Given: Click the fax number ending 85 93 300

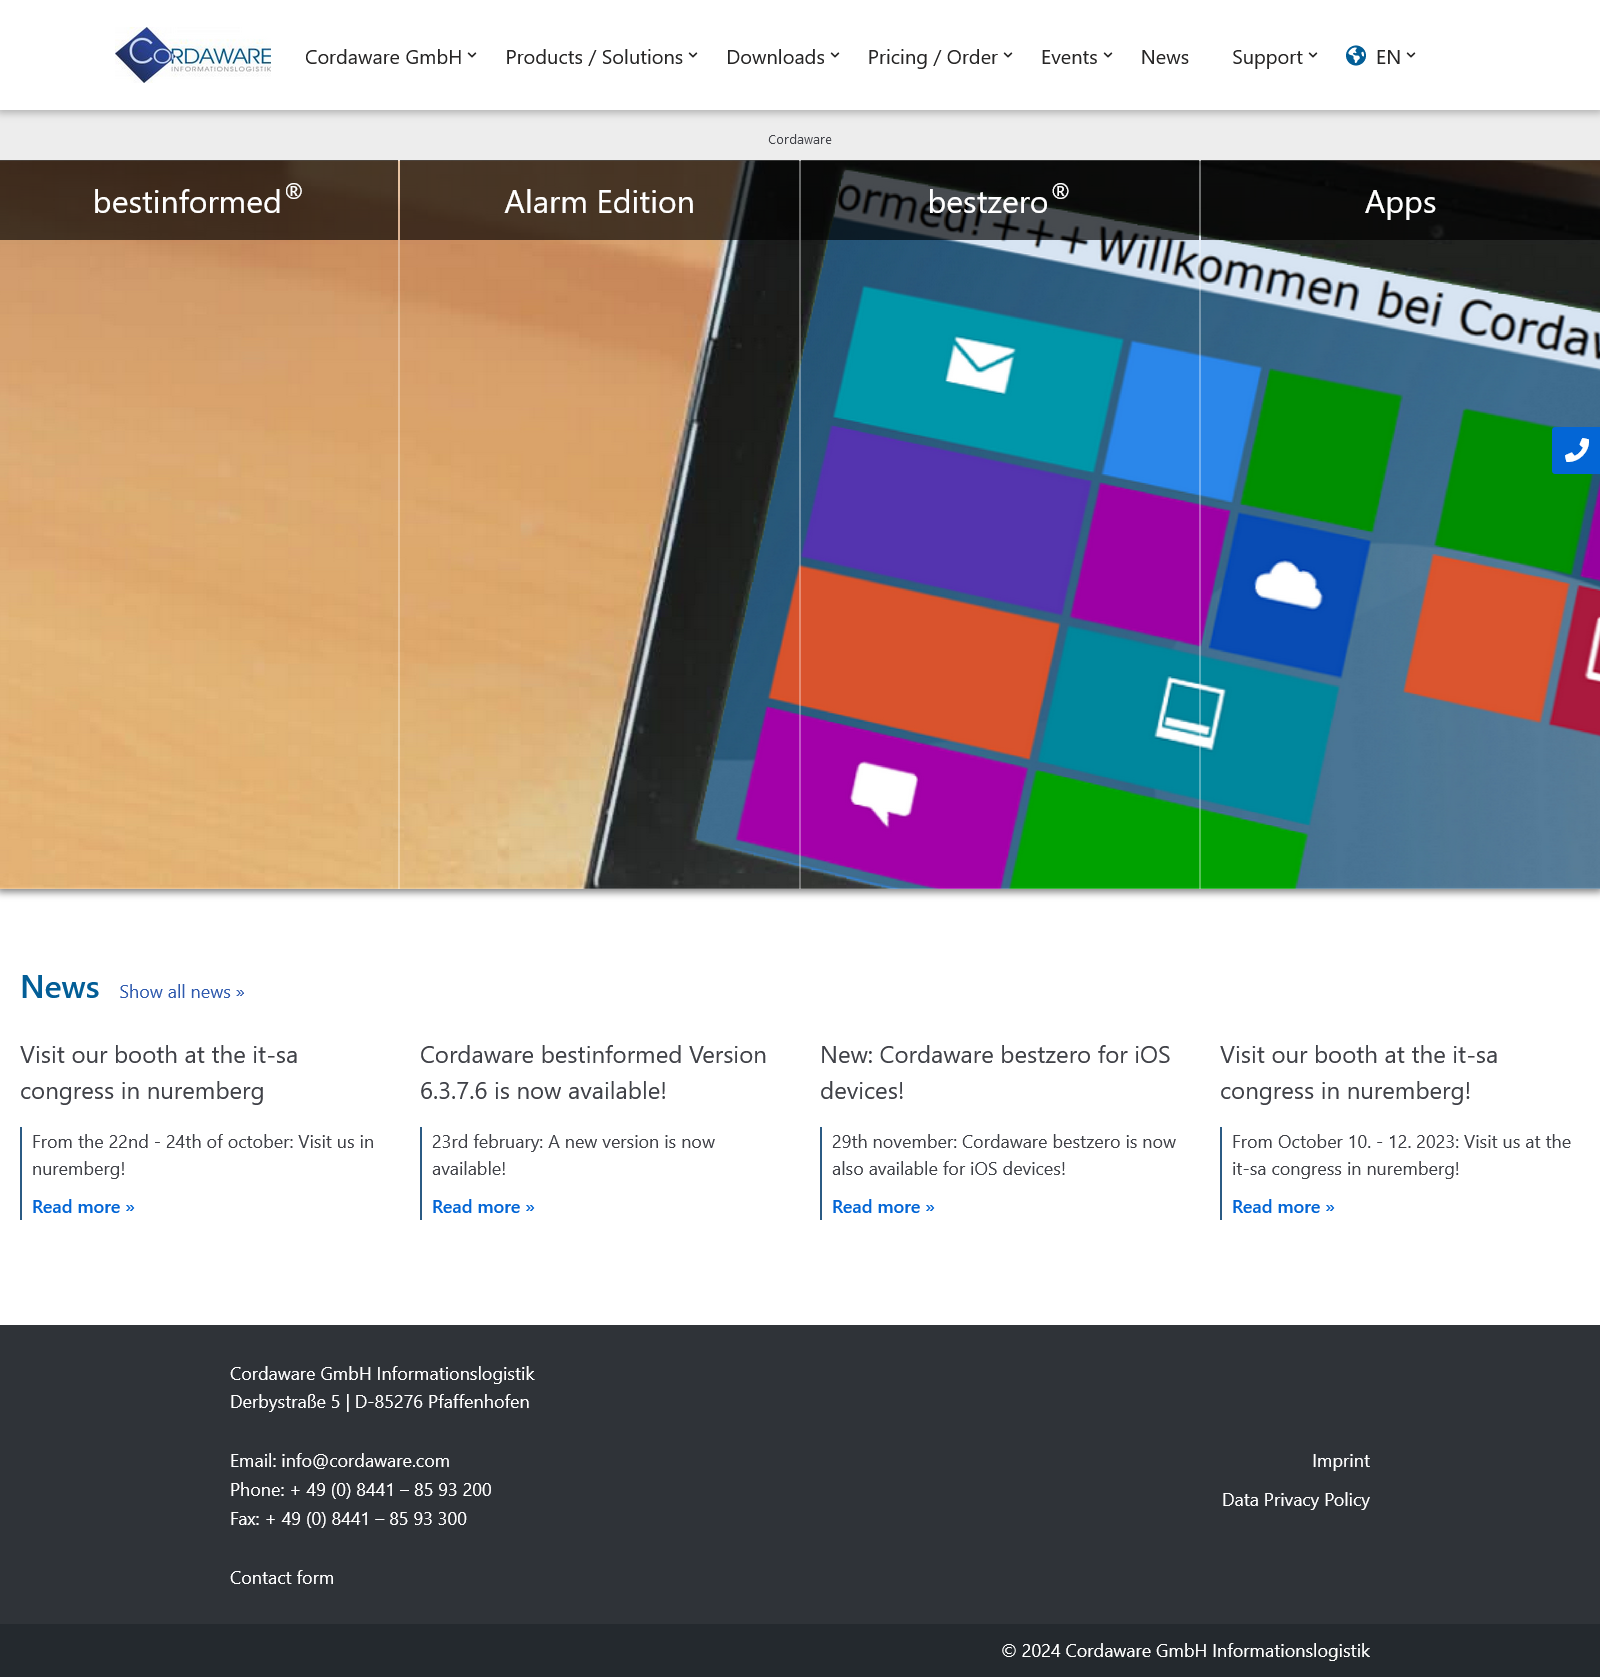Looking at the screenshot, I should [x=366, y=1519].
